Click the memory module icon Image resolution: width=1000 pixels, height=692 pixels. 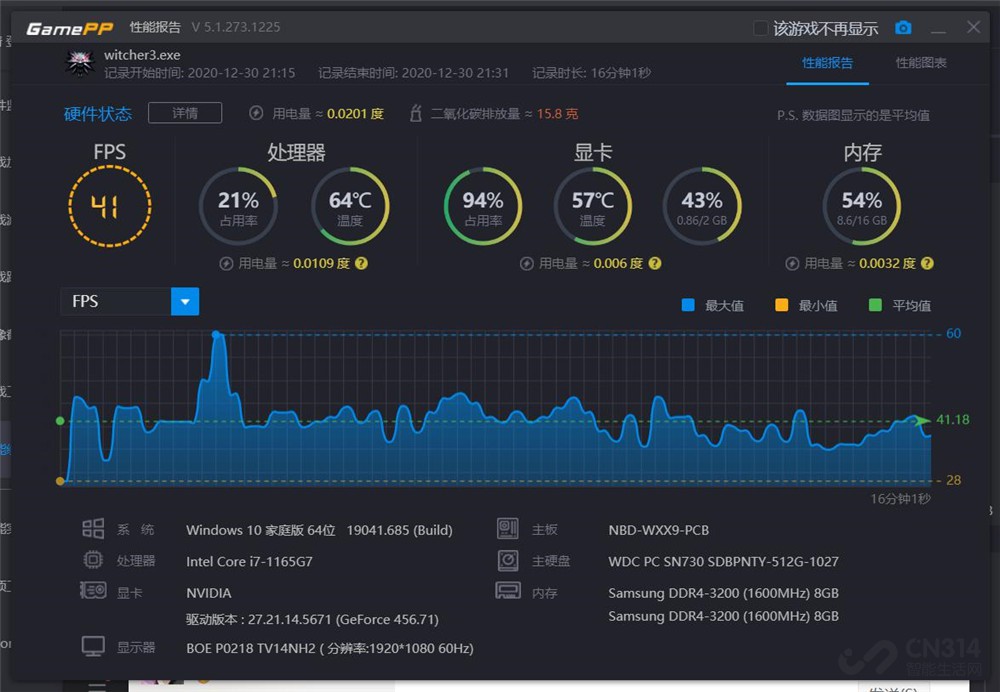pos(508,591)
